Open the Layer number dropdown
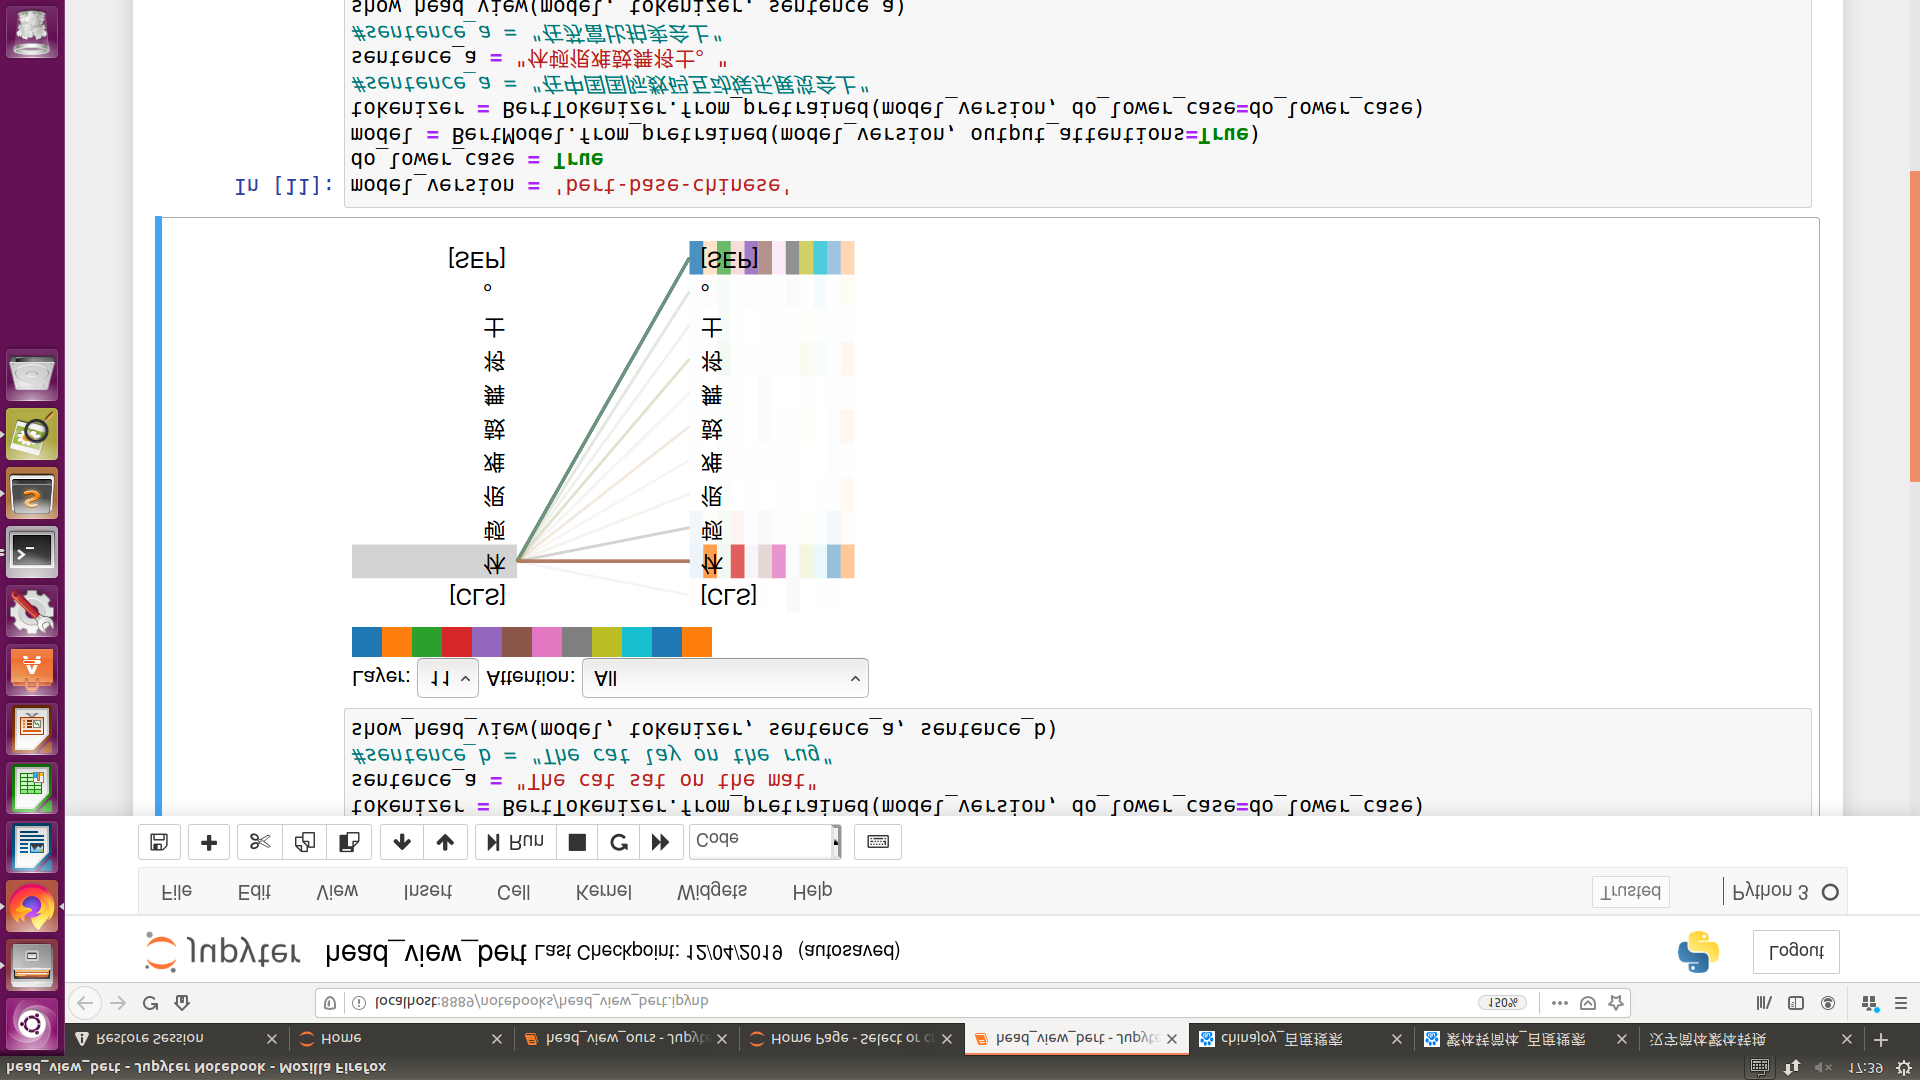 click(x=447, y=678)
